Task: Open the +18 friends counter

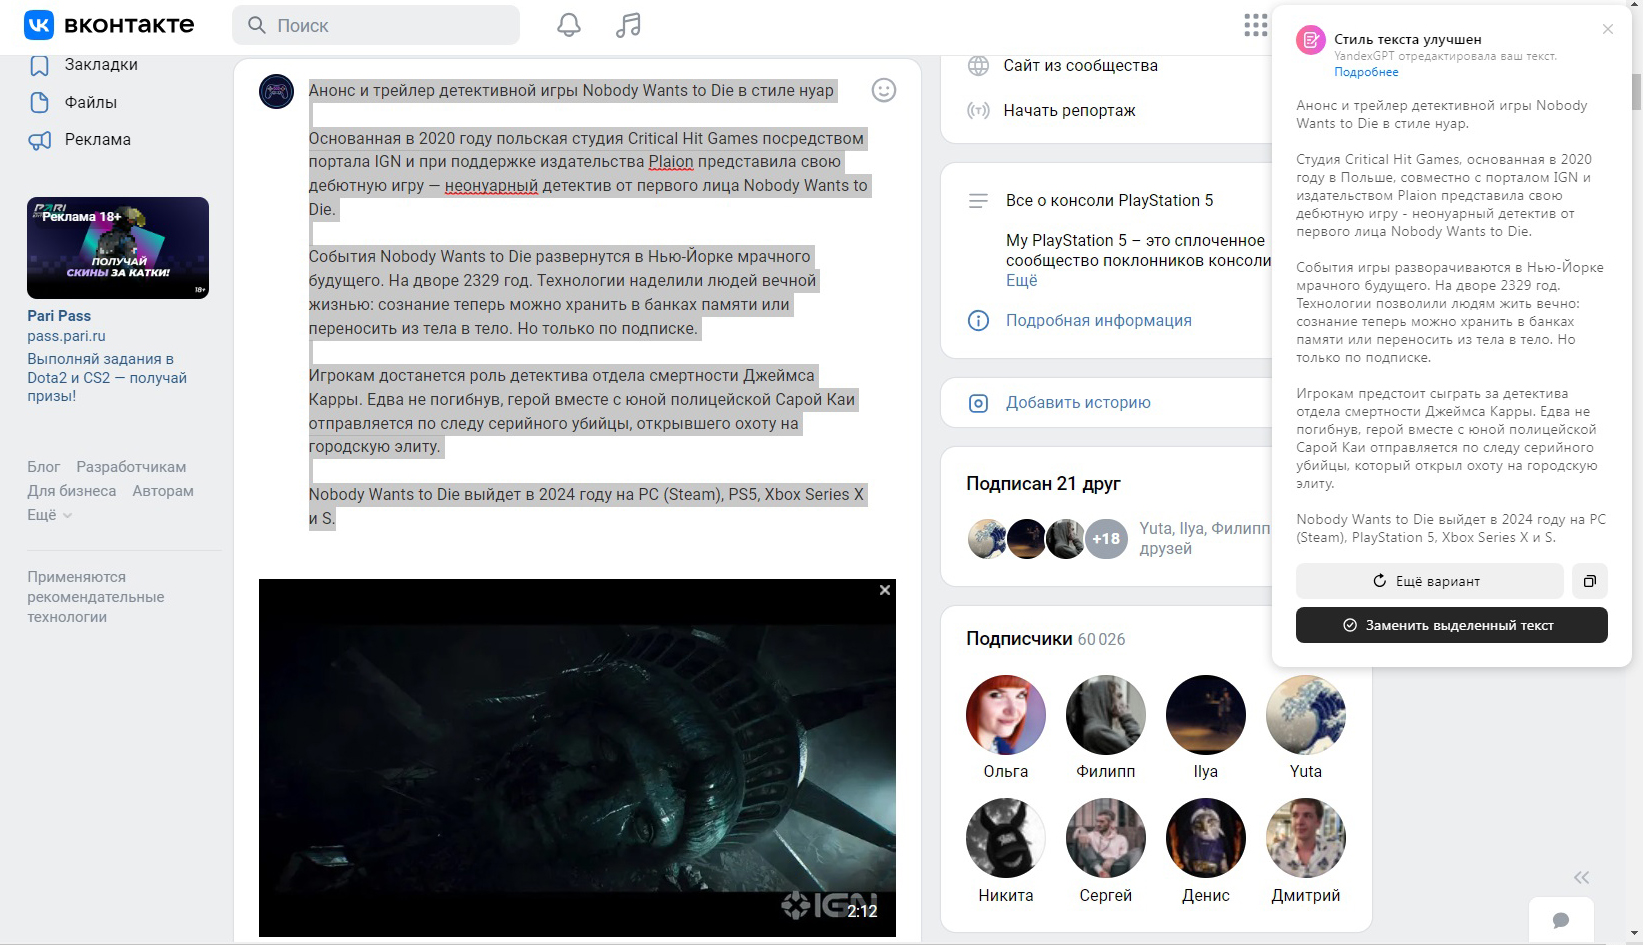Action: pos(1106,539)
